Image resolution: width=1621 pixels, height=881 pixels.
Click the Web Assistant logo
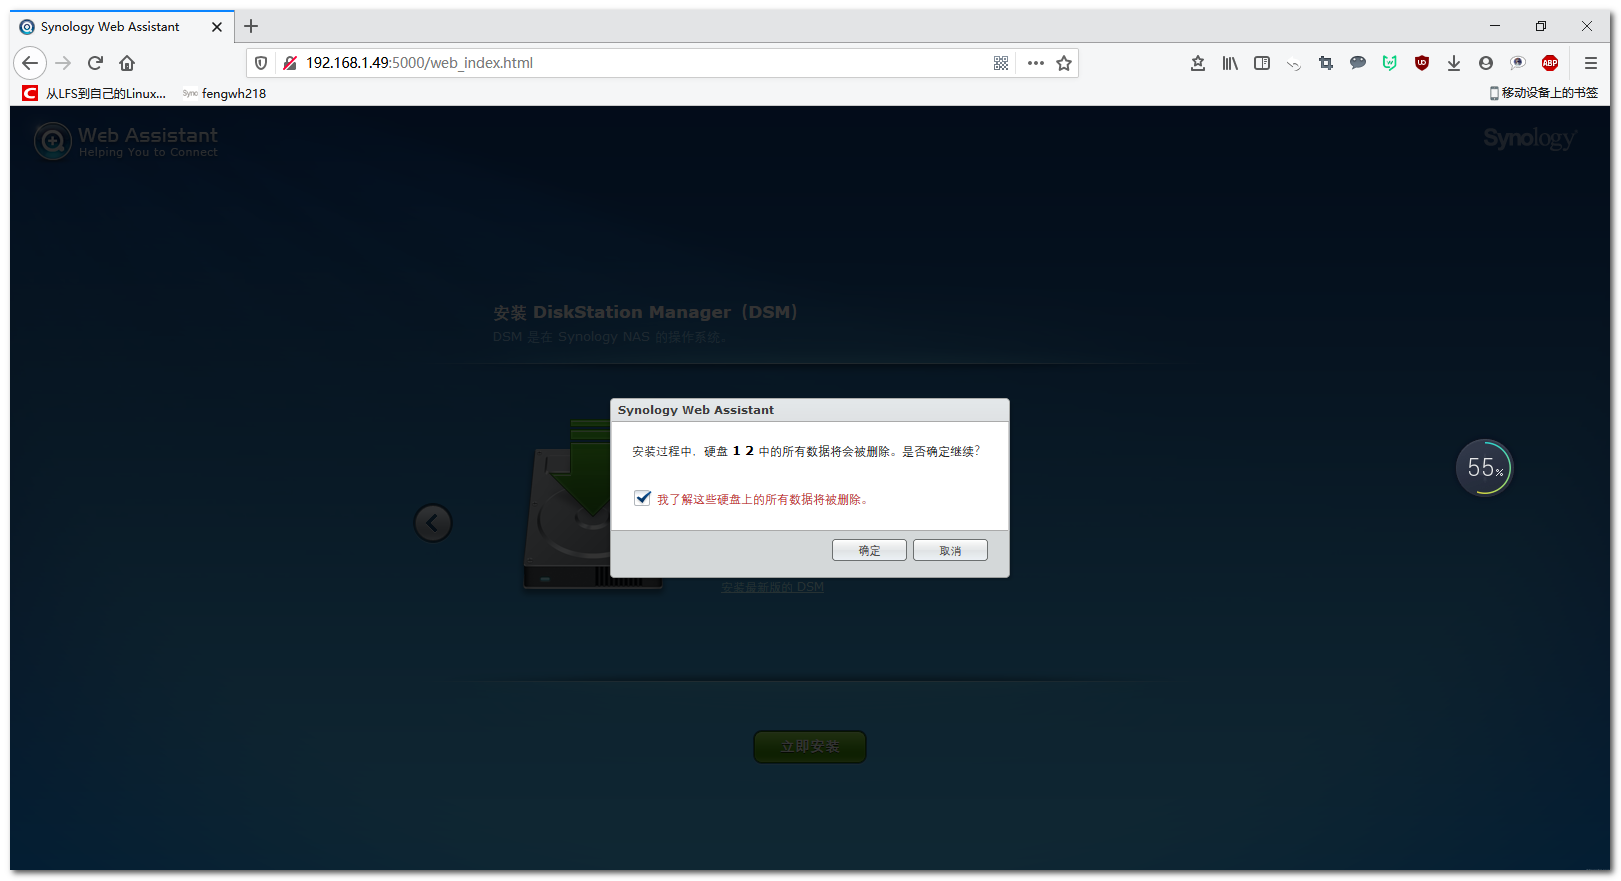[x=126, y=141]
